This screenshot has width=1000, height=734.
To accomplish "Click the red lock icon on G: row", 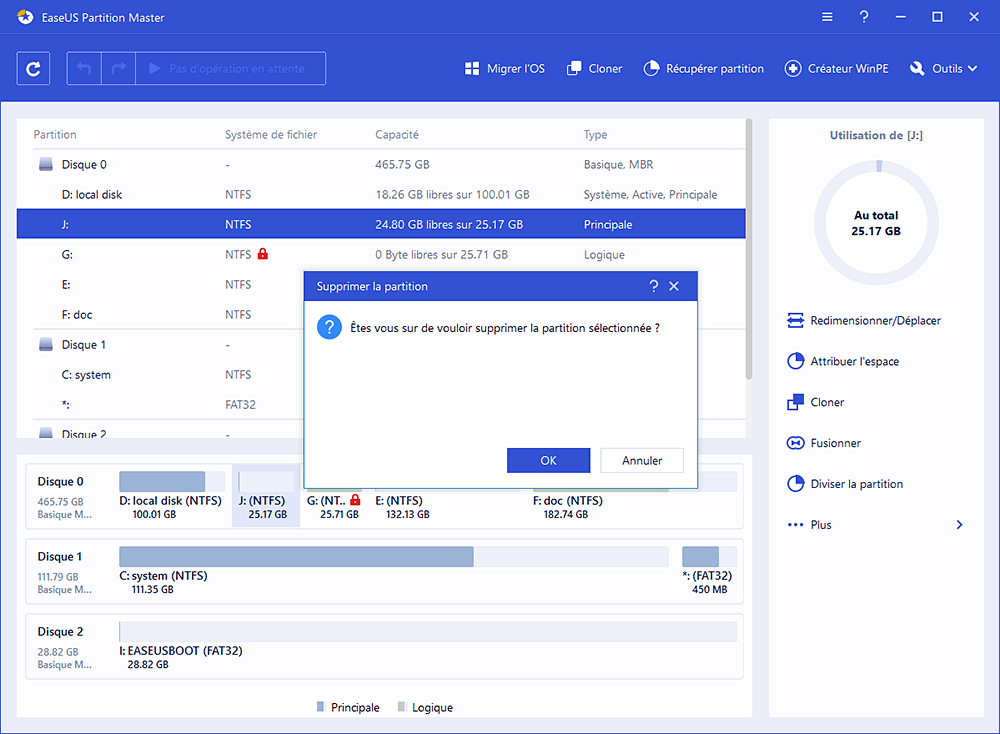I will click(263, 254).
